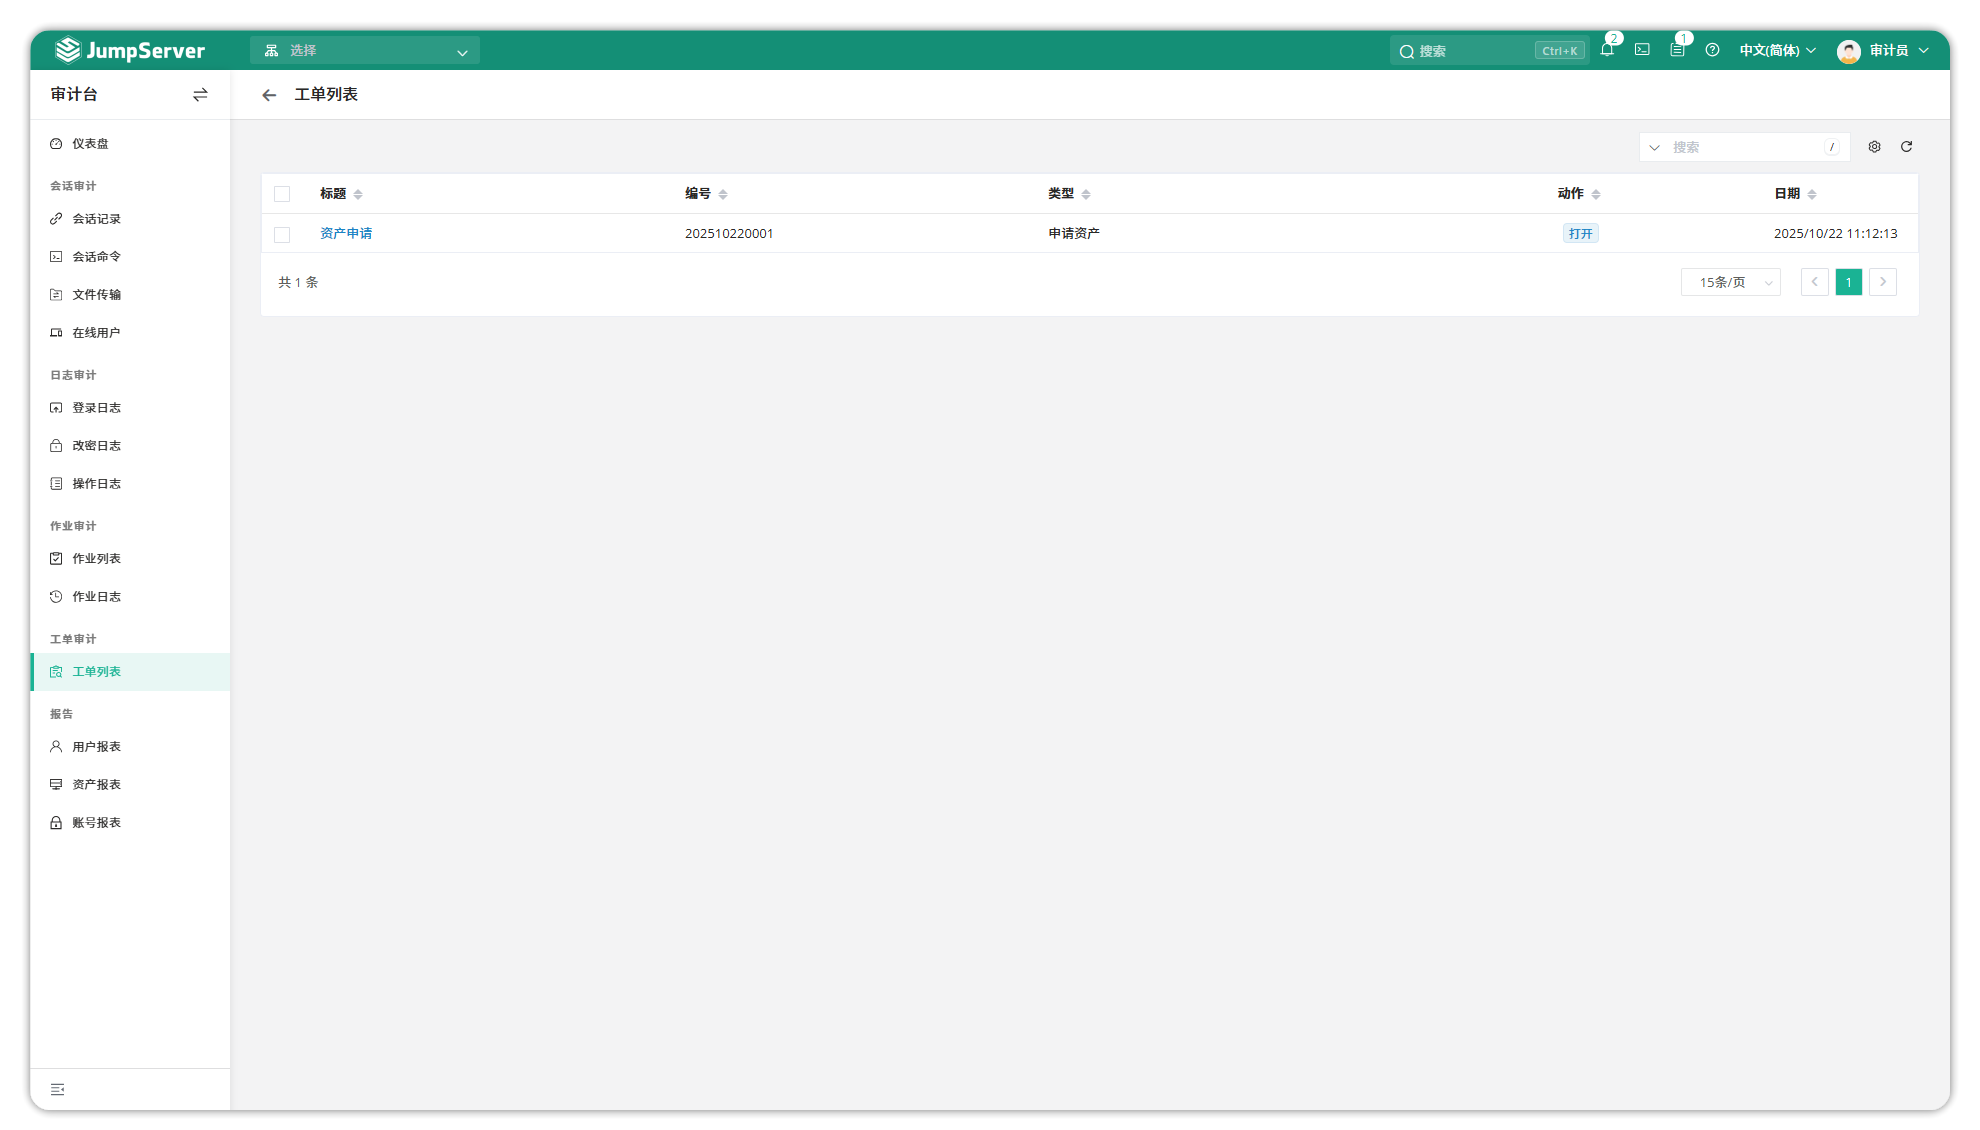
Task: Click the help question mark icon
Action: [1712, 50]
